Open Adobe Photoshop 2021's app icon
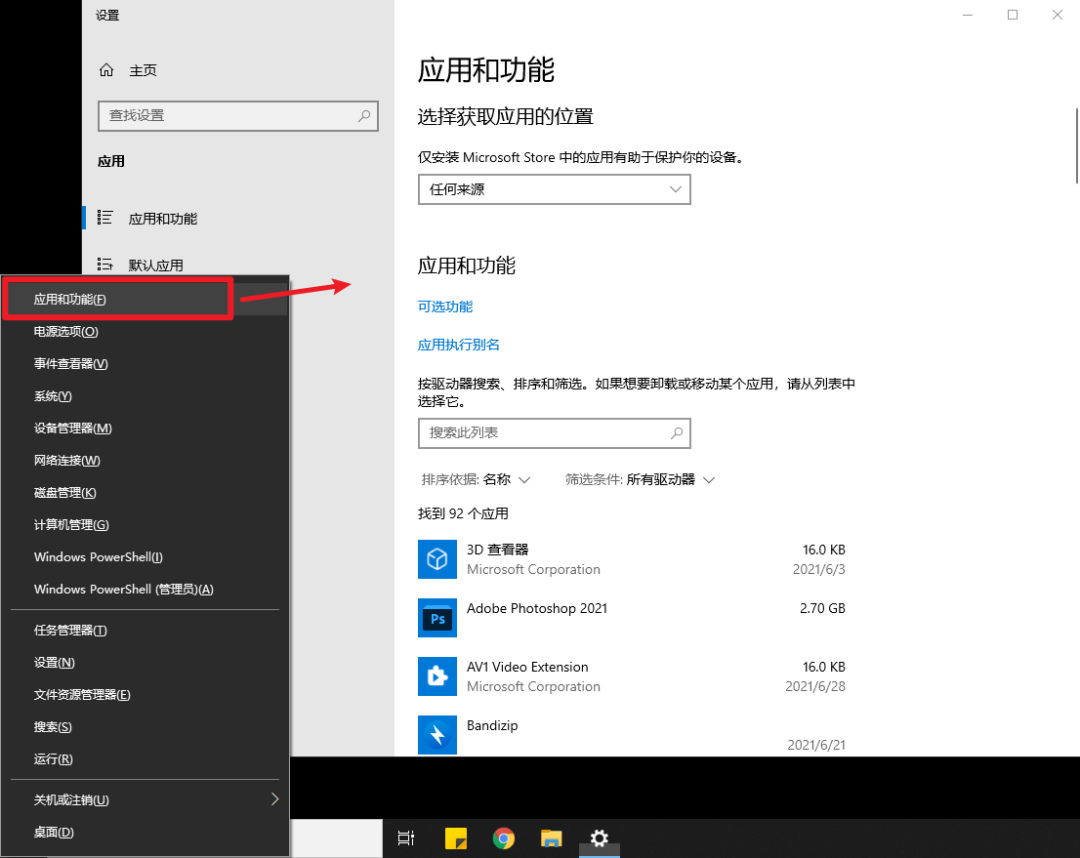This screenshot has width=1080, height=858. point(437,618)
